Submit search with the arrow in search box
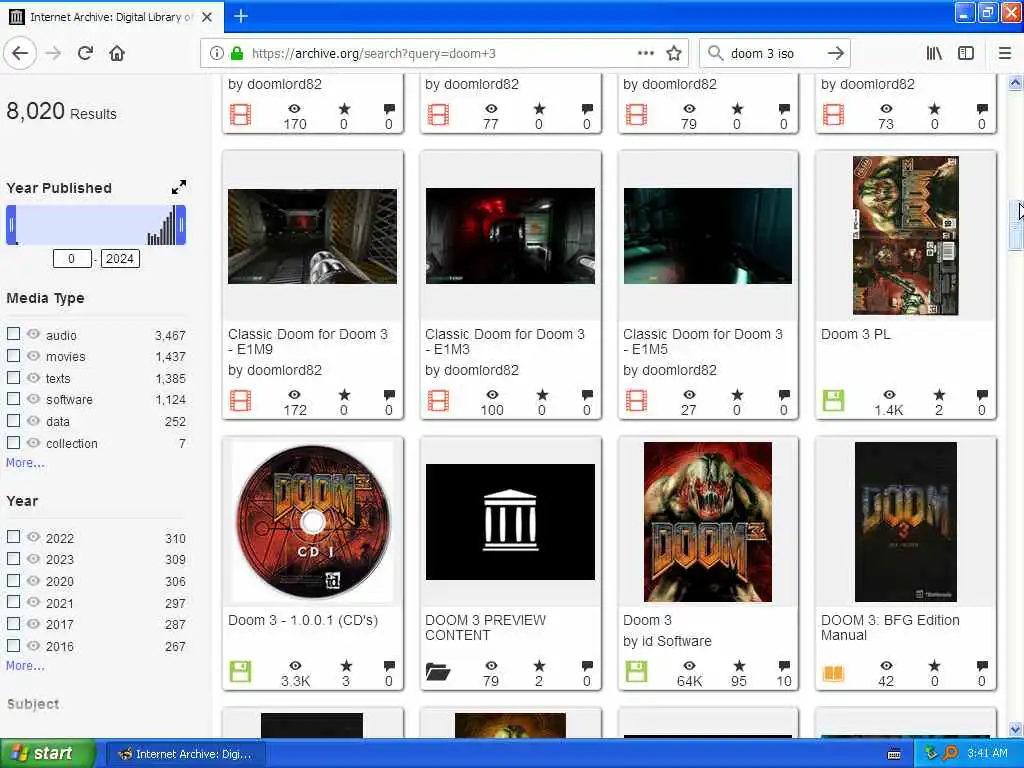Image resolution: width=1024 pixels, height=768 pixels. [x=835, y=54]
